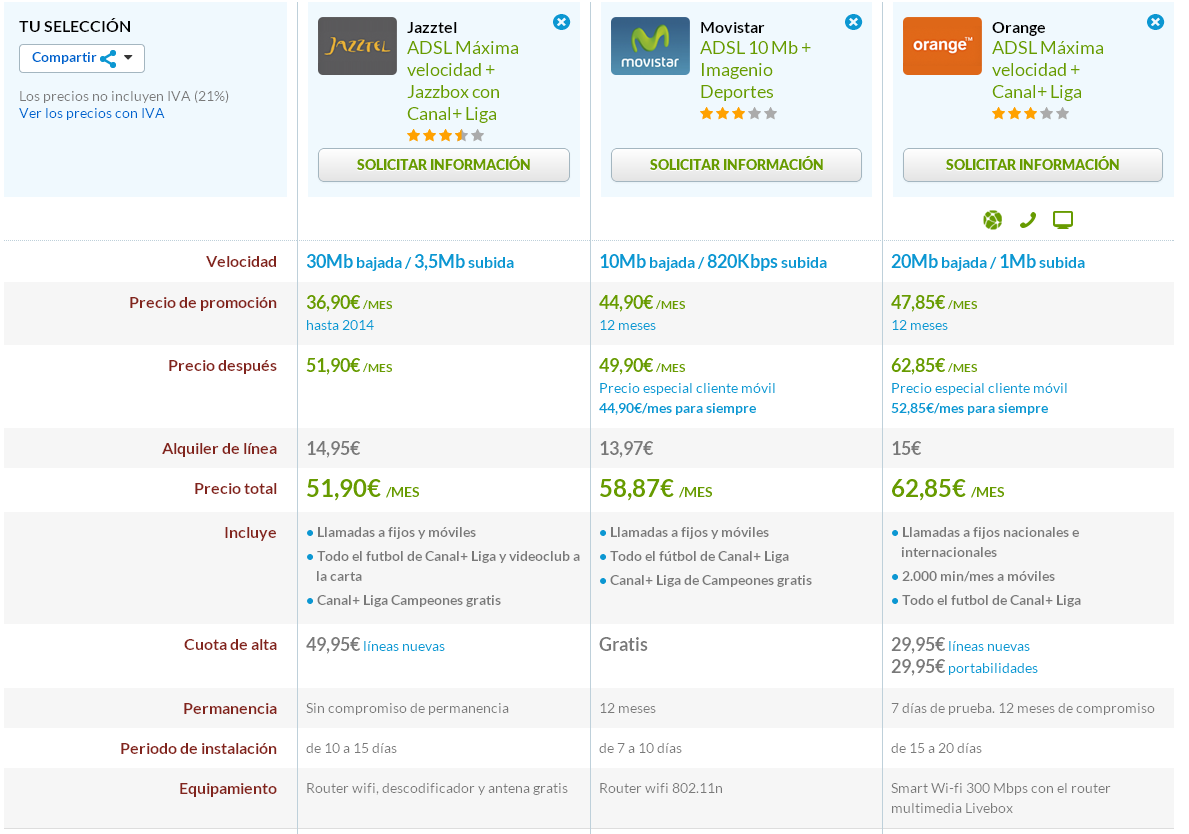Screen dimensions: 1189x834
Task: Click the Movistar logo
Action: pyautogui.click(x=650, y=46)
